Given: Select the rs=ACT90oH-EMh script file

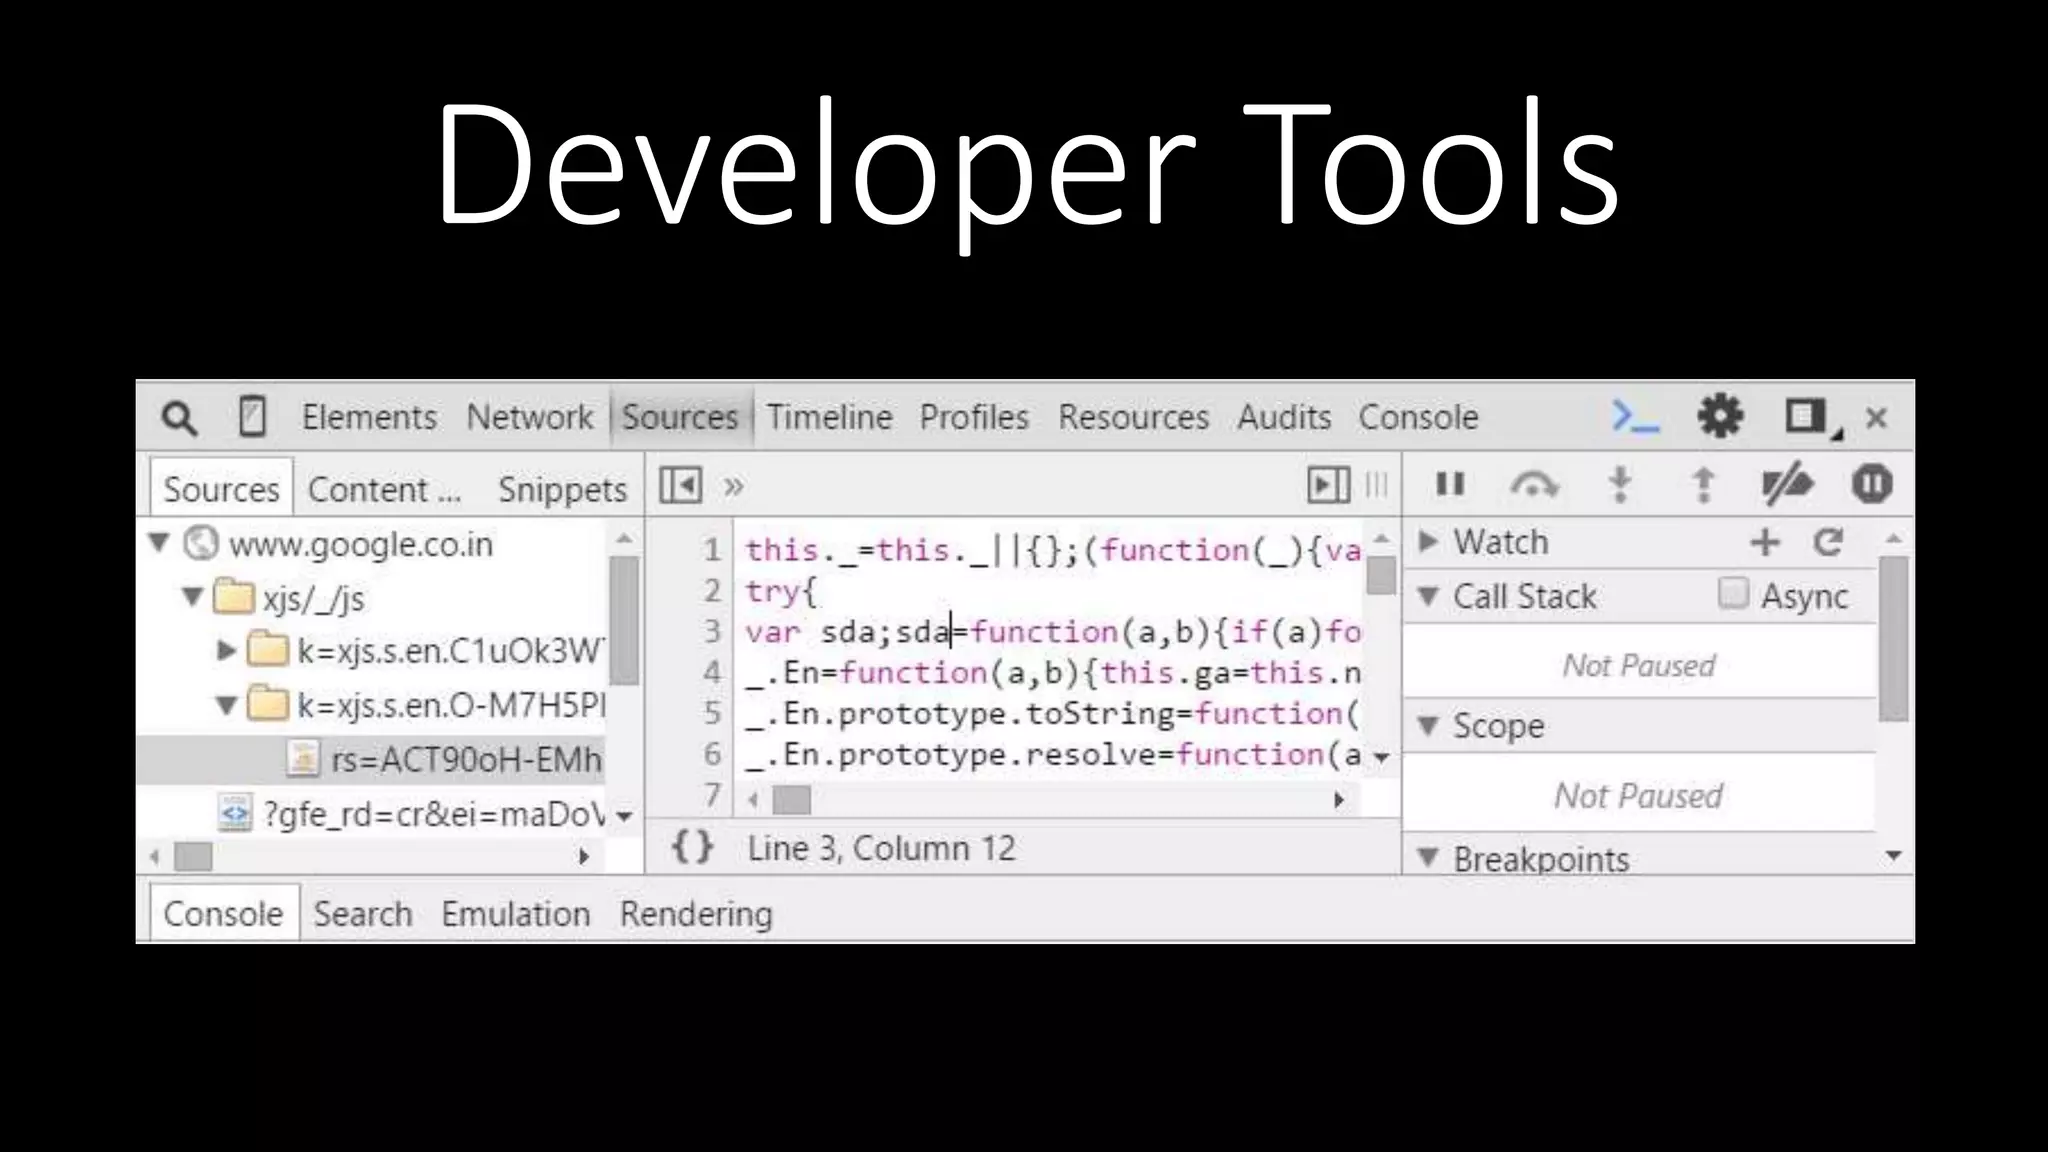Looking at the screenshot, I should tap(370, 760).
